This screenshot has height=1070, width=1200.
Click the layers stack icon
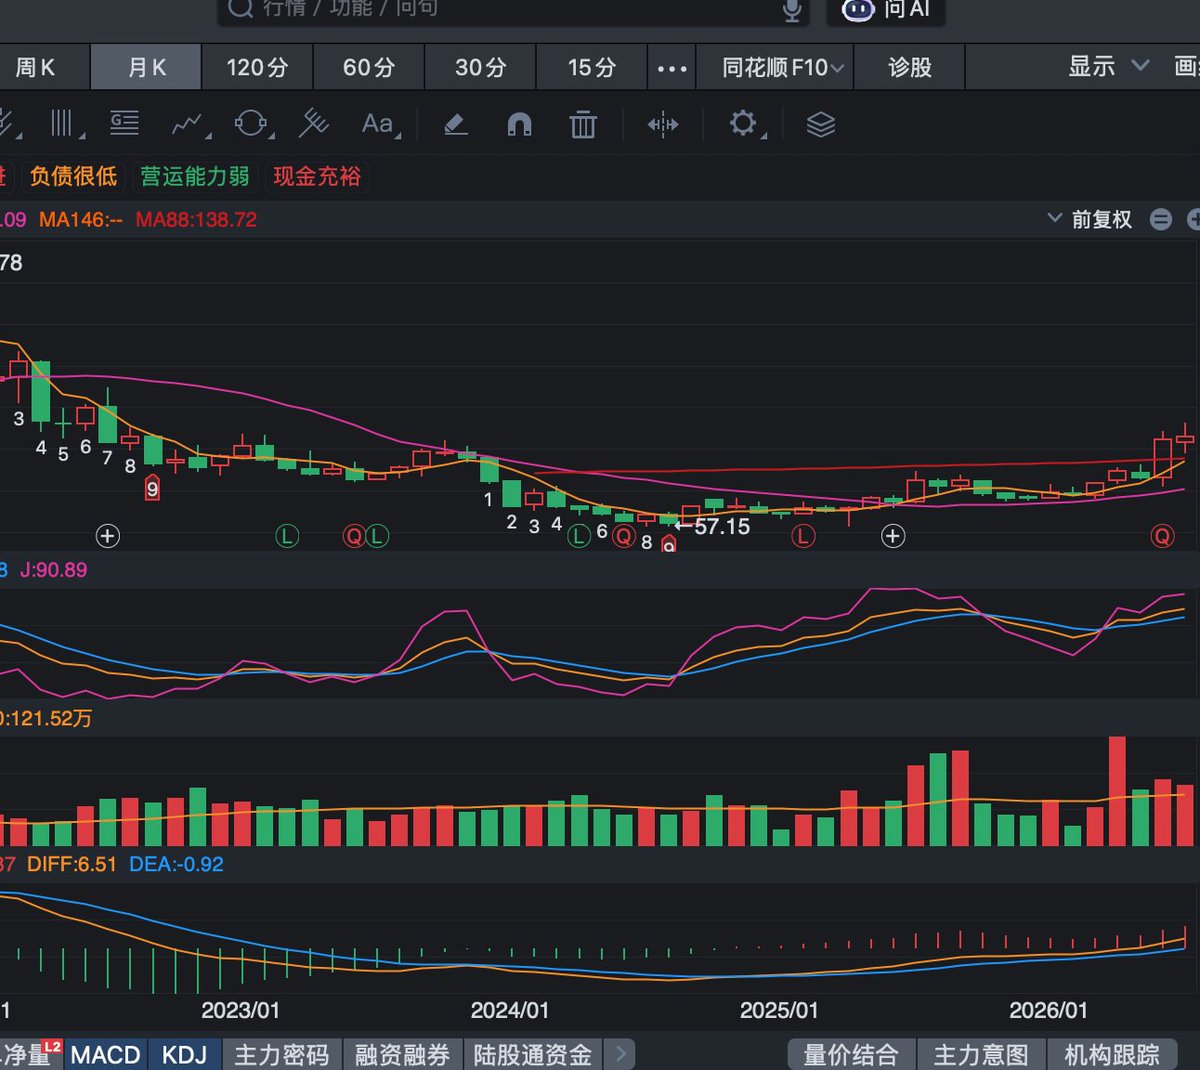point(821,124)
